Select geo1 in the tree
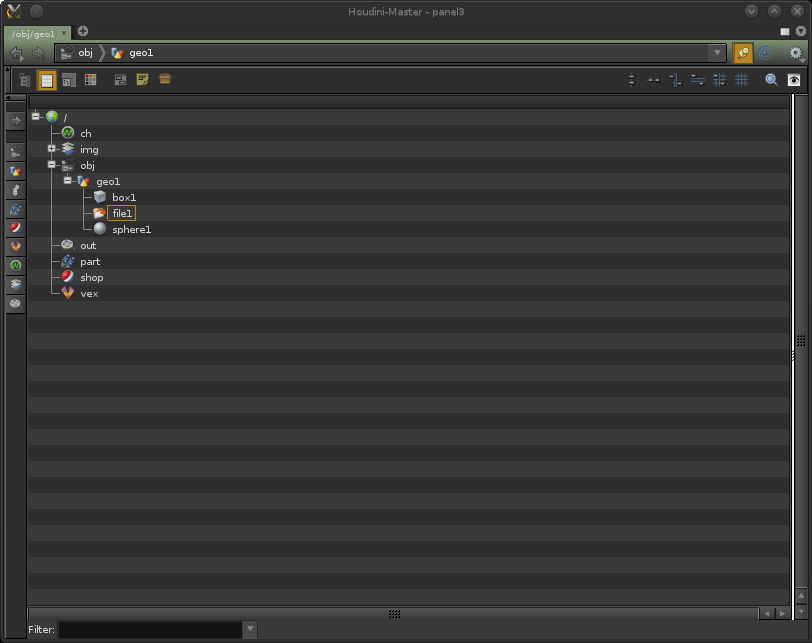 [x=108, y=182]
